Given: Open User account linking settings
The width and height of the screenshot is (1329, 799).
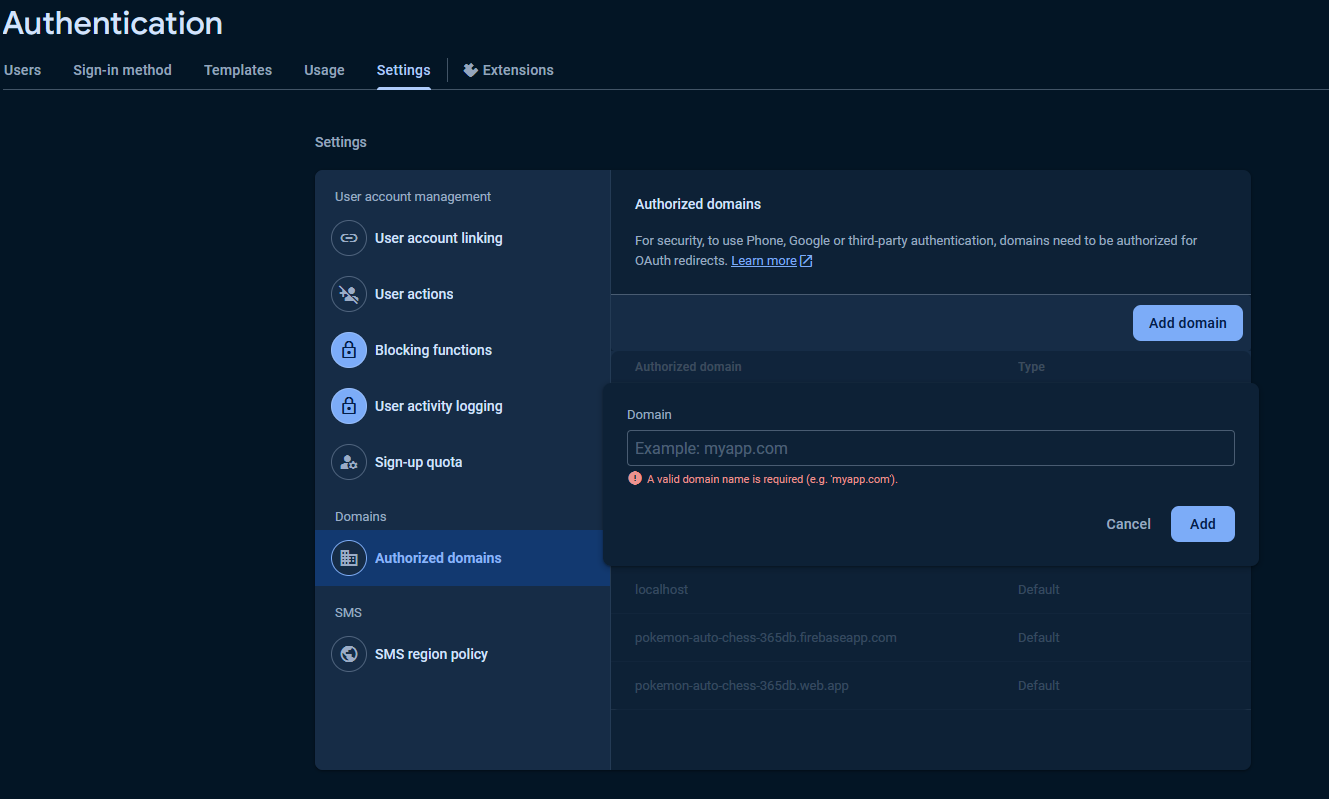Looking at the screenshot, I should 463,238.
